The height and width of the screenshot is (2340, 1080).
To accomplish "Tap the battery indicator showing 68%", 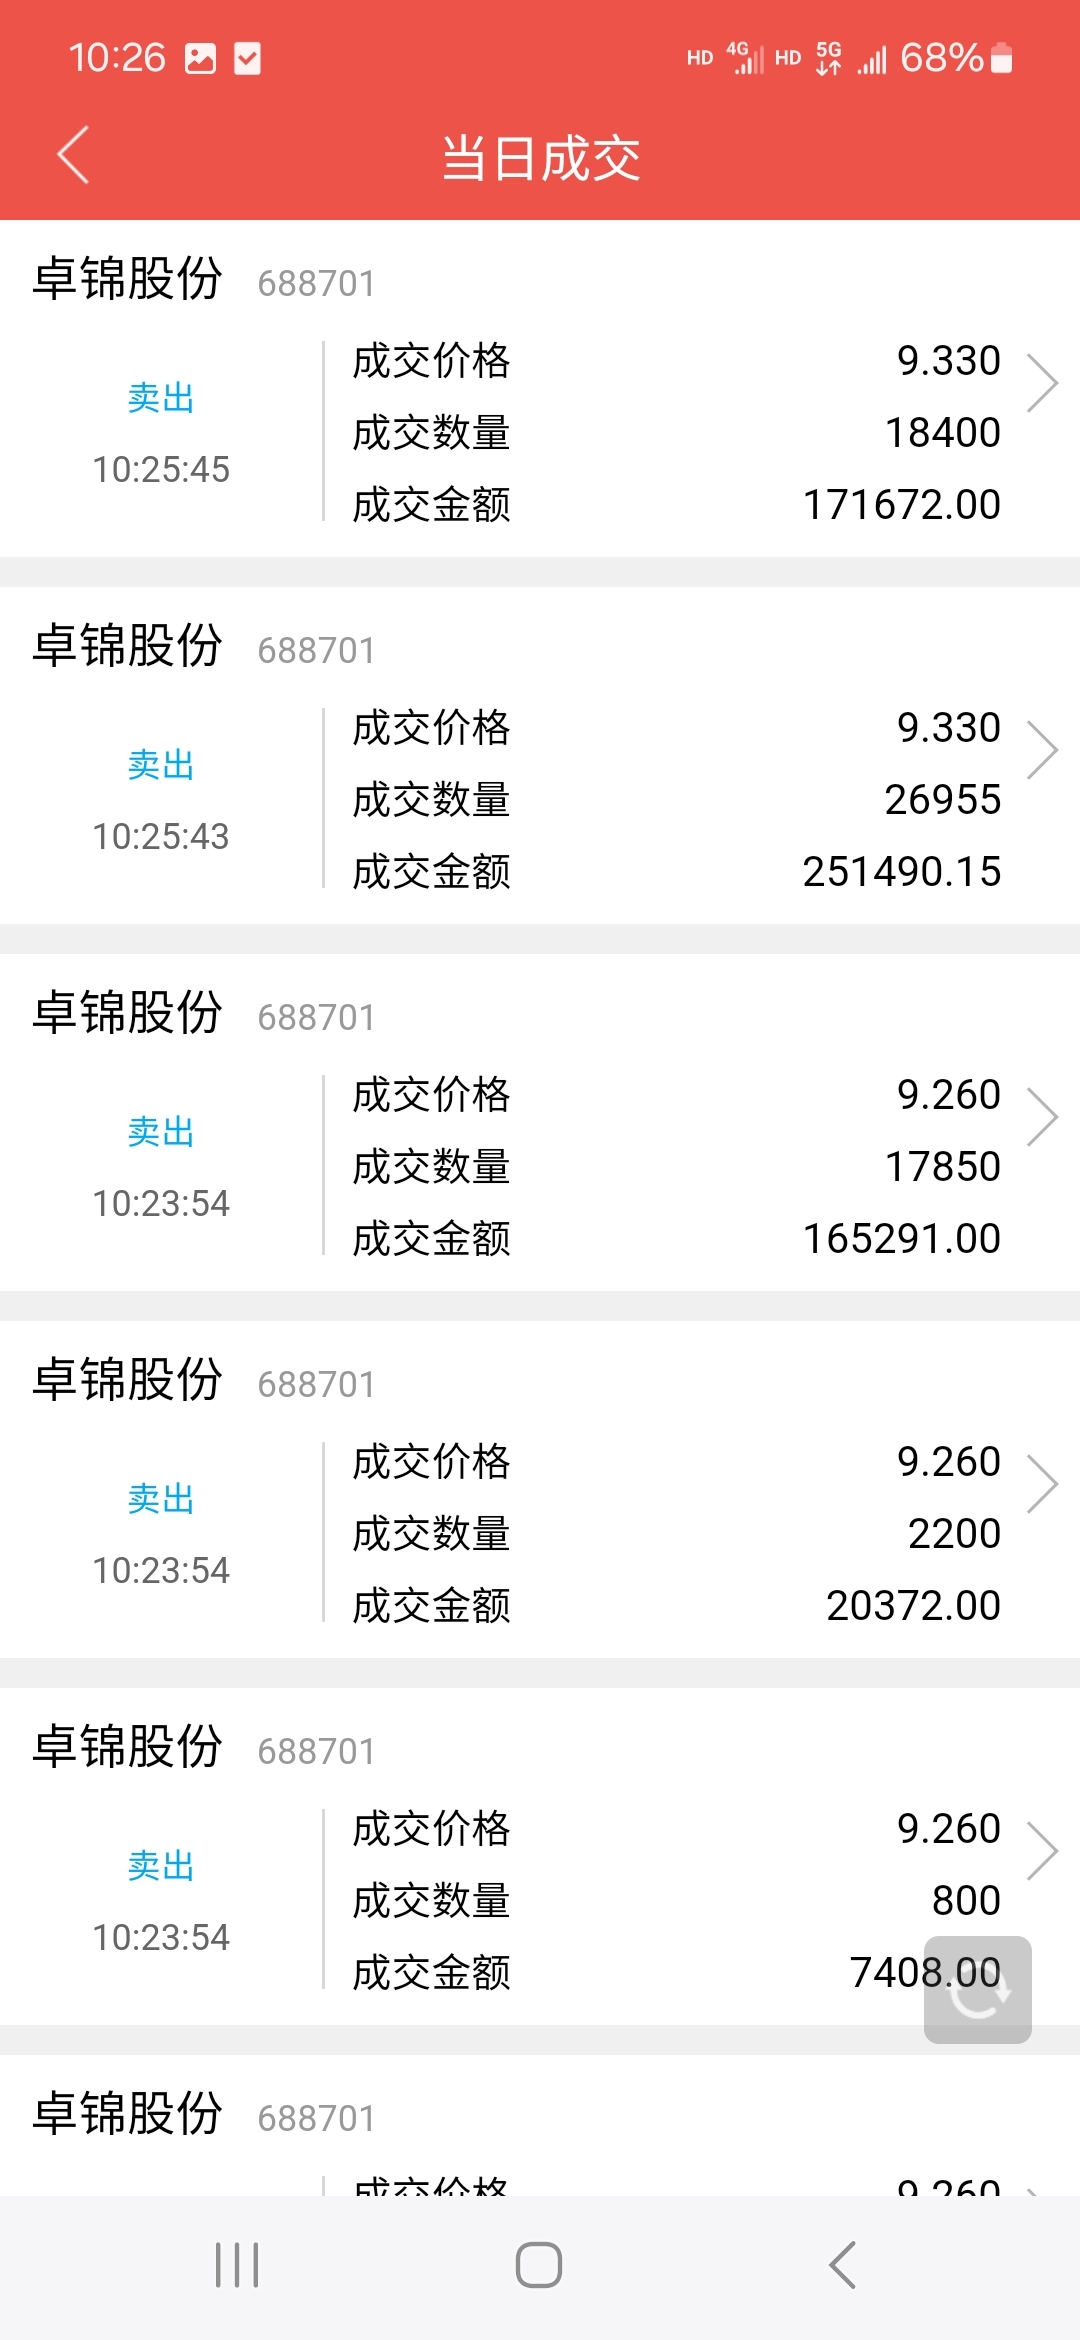I will point(957,58).
